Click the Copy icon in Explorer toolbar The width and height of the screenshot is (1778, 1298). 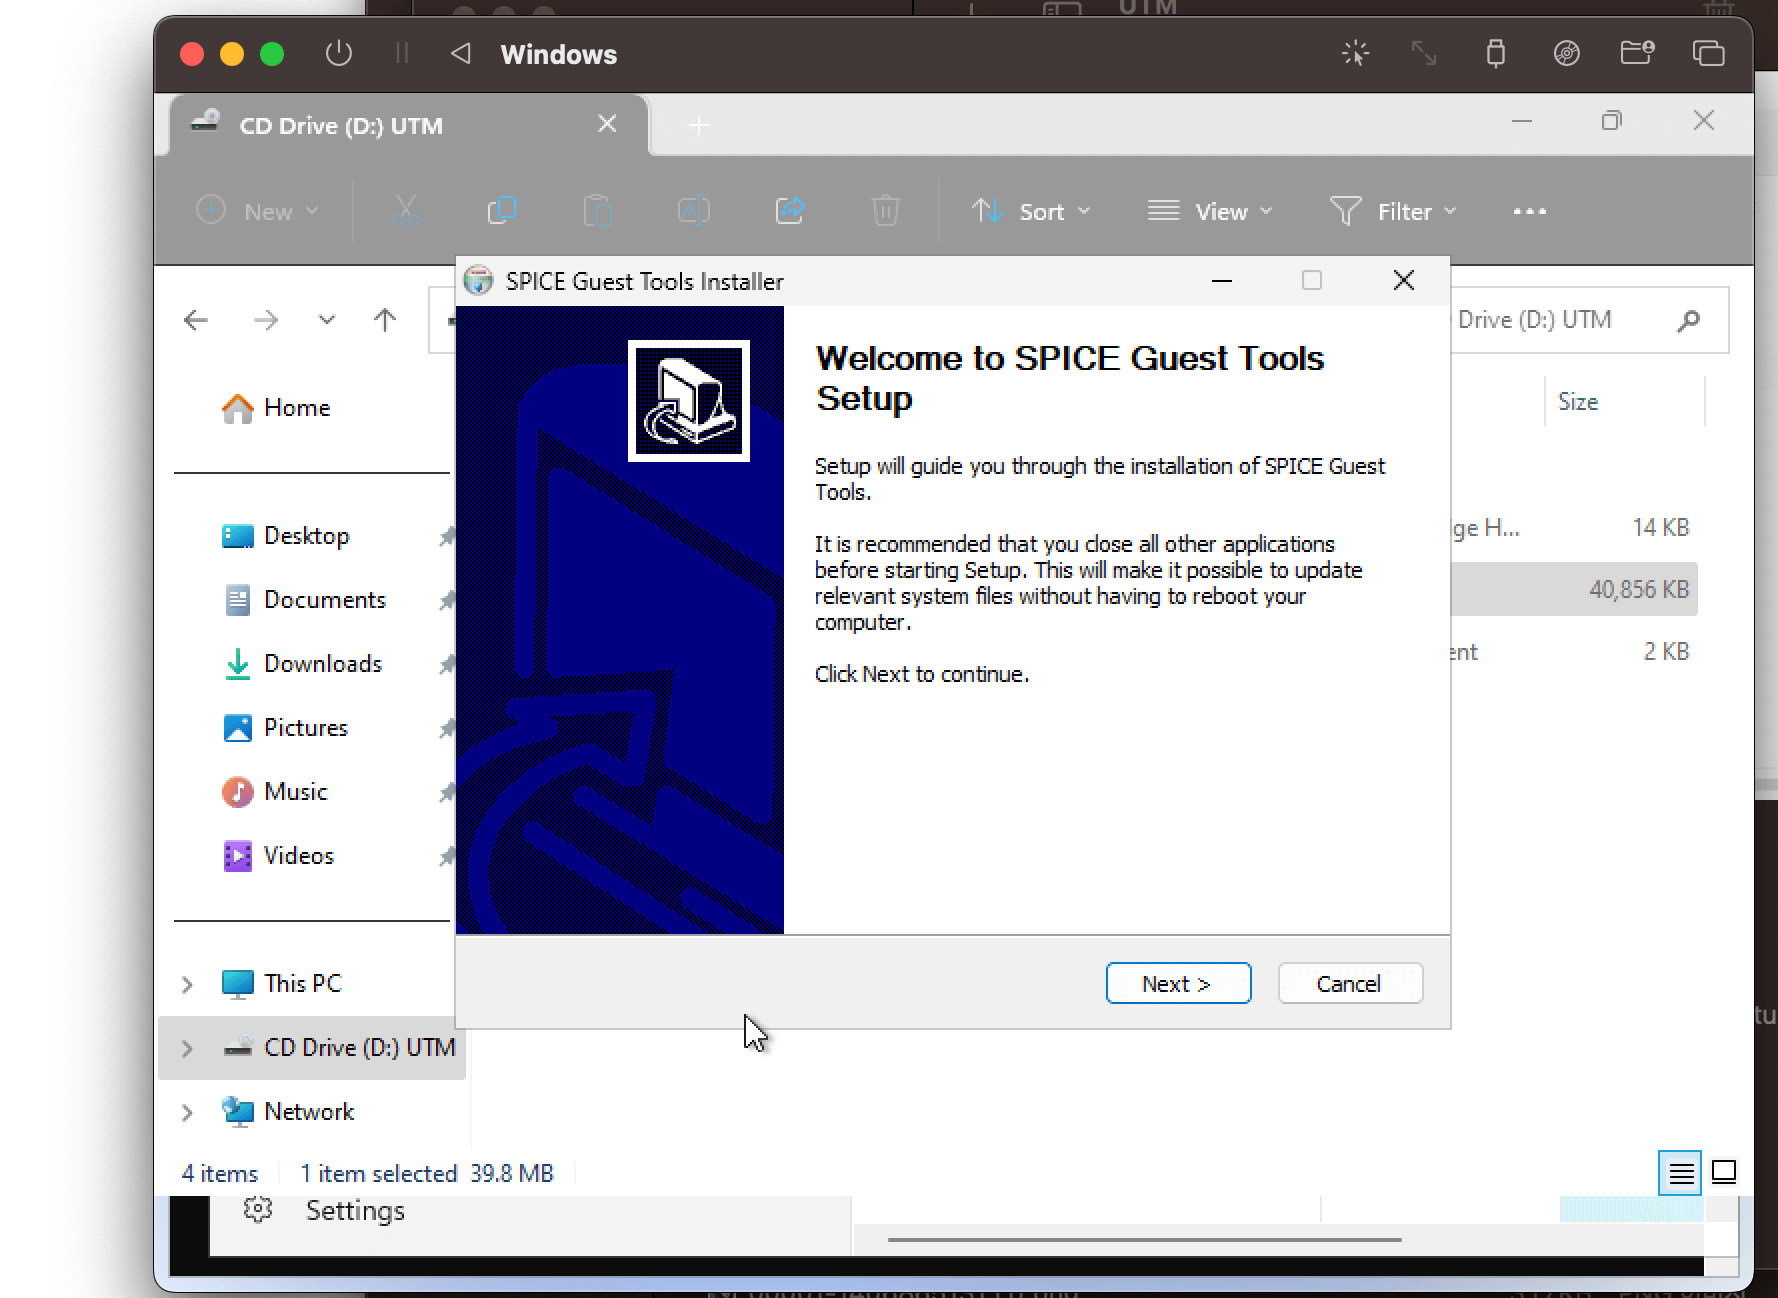pyautogui.click(x=501, y=211)
